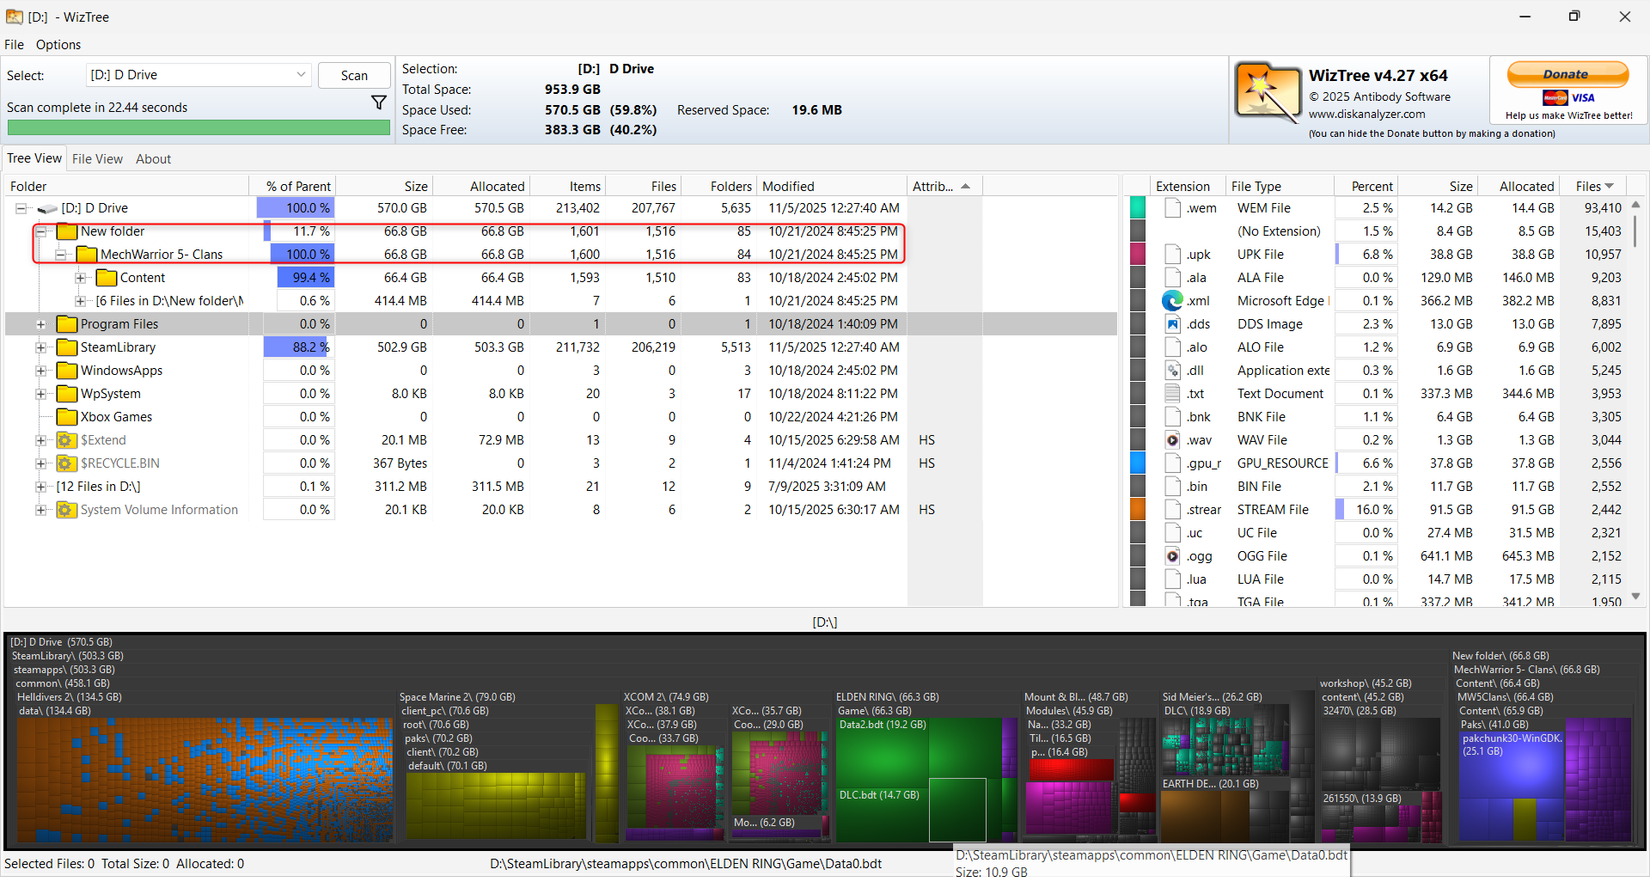Click the filter funnel icon
Screen dimensions: 1650x877
click(x=378, y=102)
